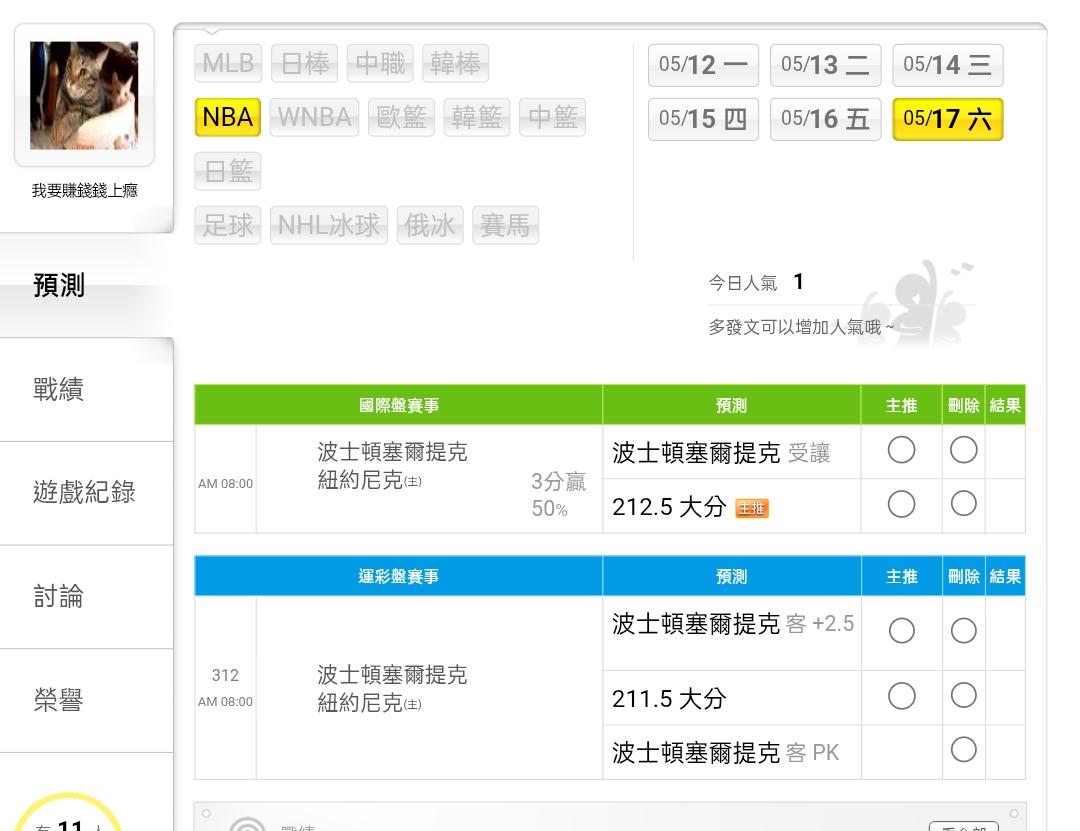Select the 韓棒 league tab
The image size is (1080, 831).
click(x=455, y=63)
